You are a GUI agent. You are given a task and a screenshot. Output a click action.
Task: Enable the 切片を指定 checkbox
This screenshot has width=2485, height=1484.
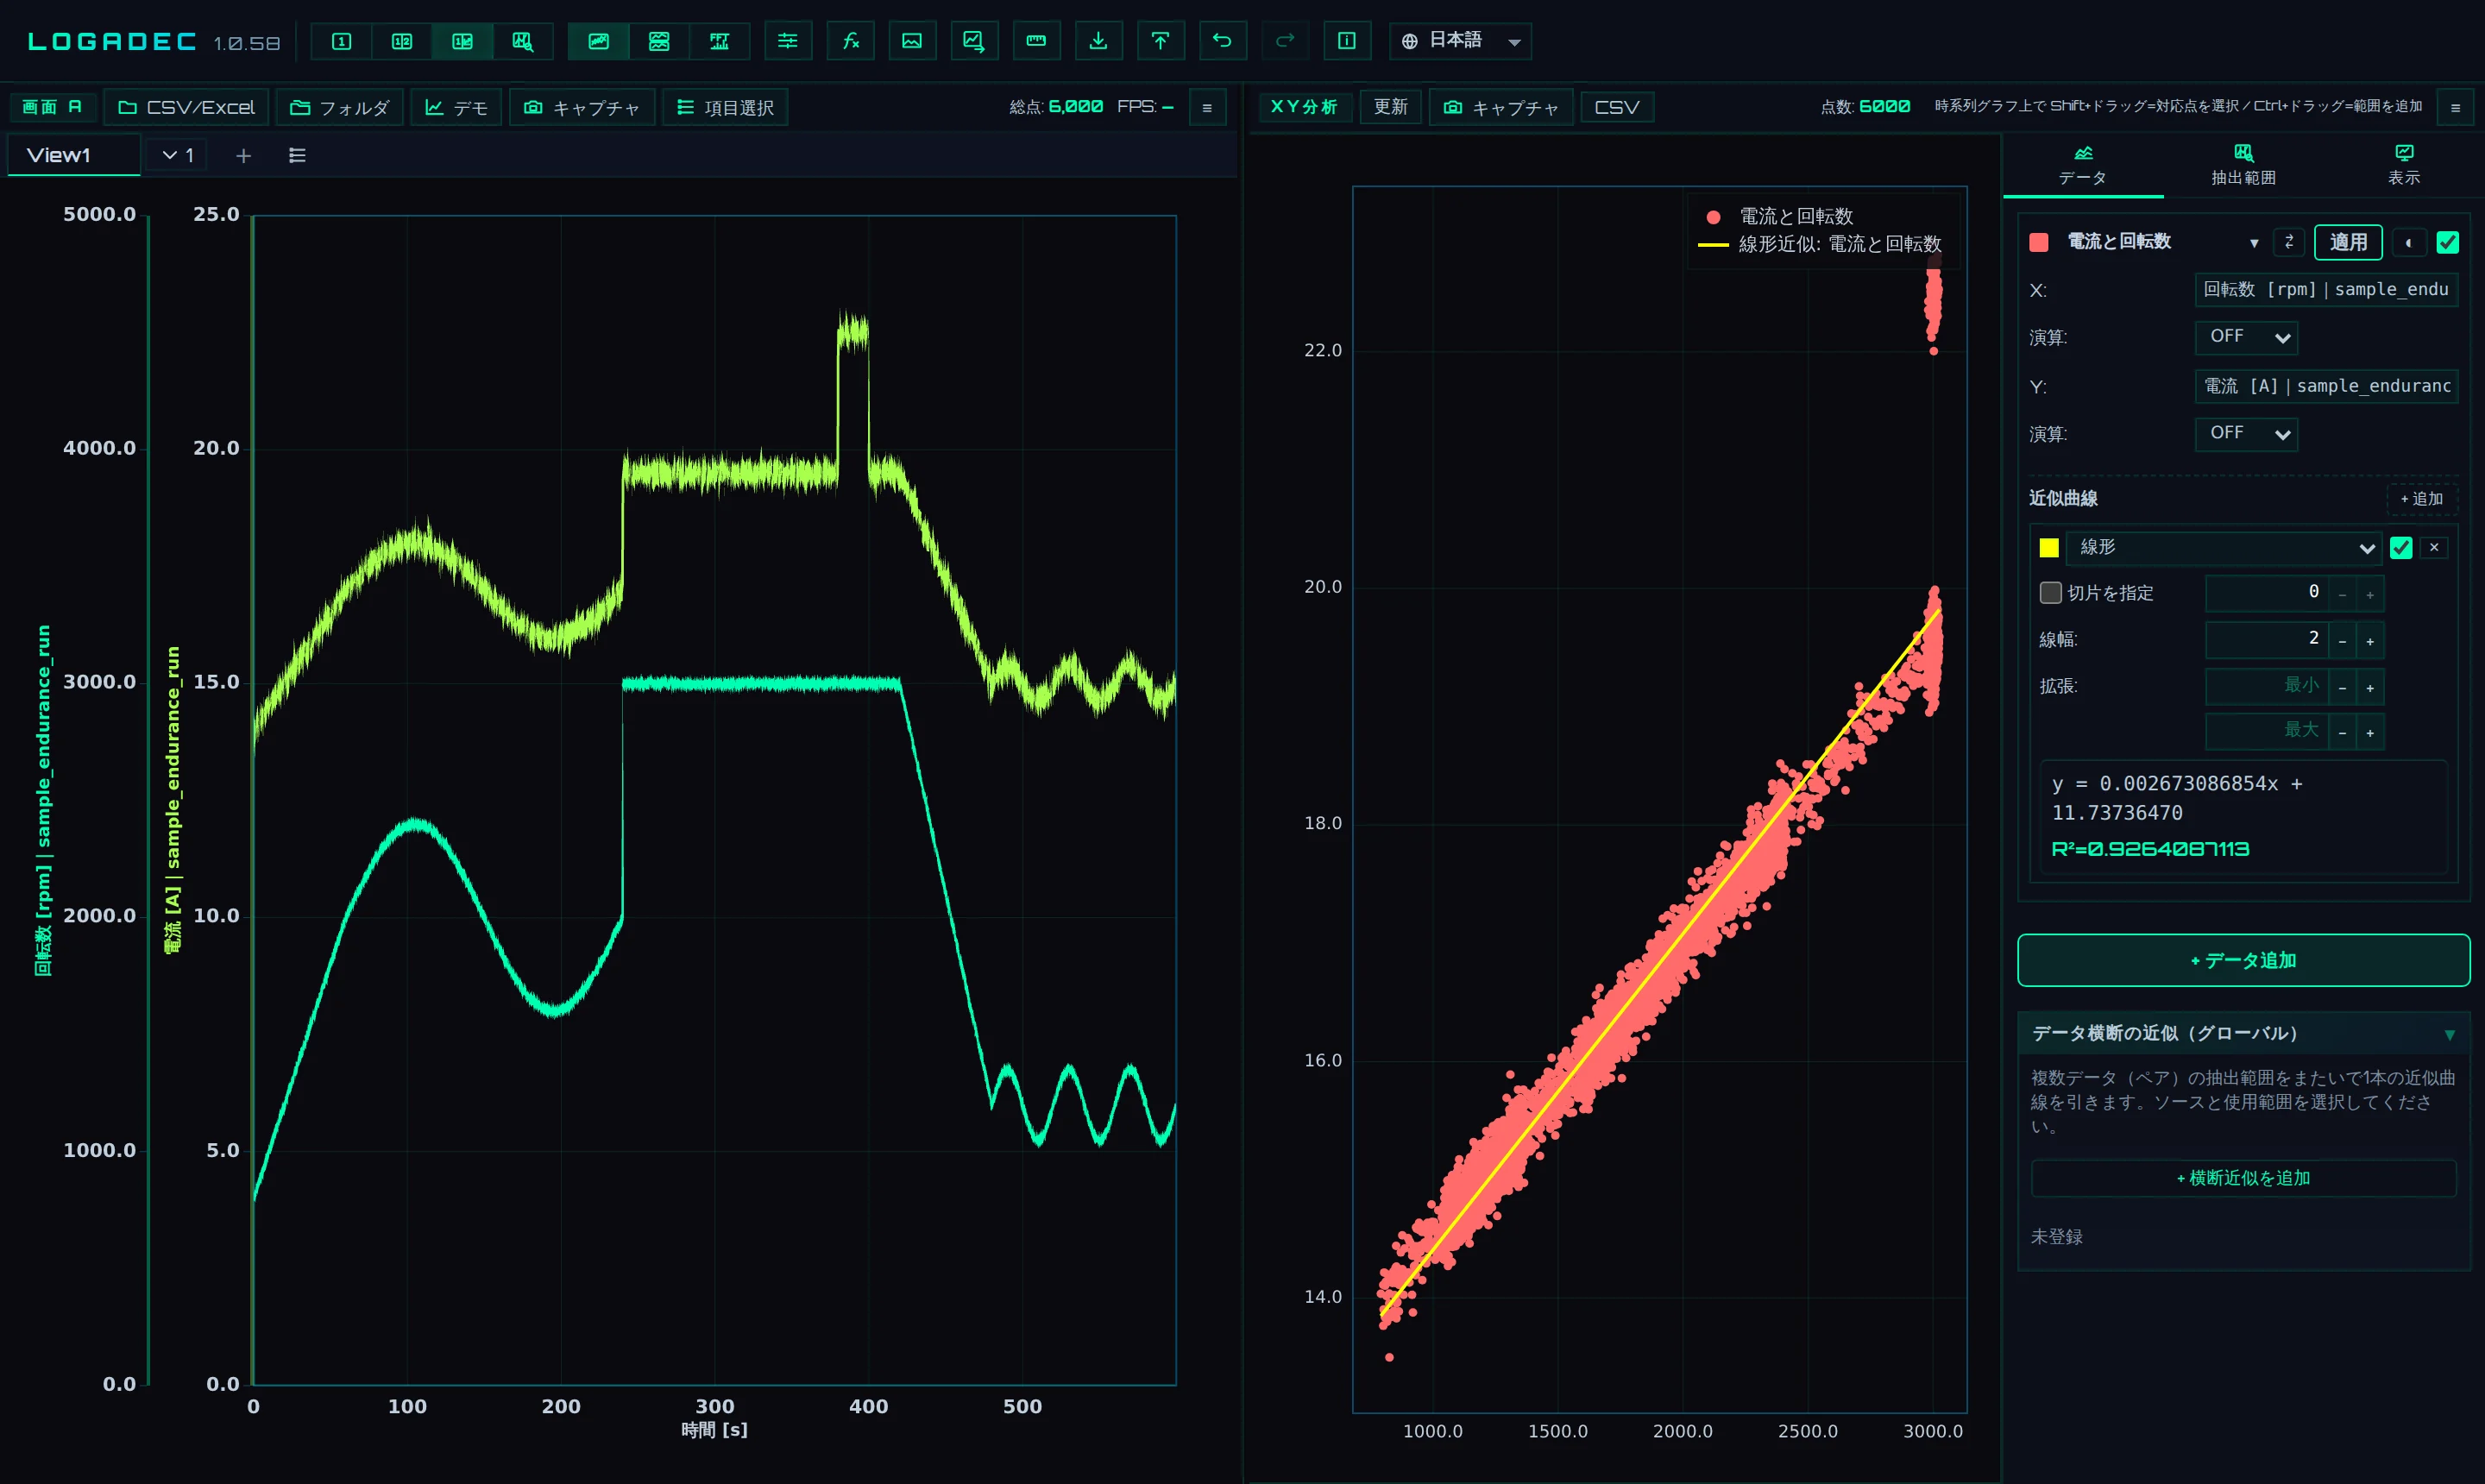[2050, 593]
